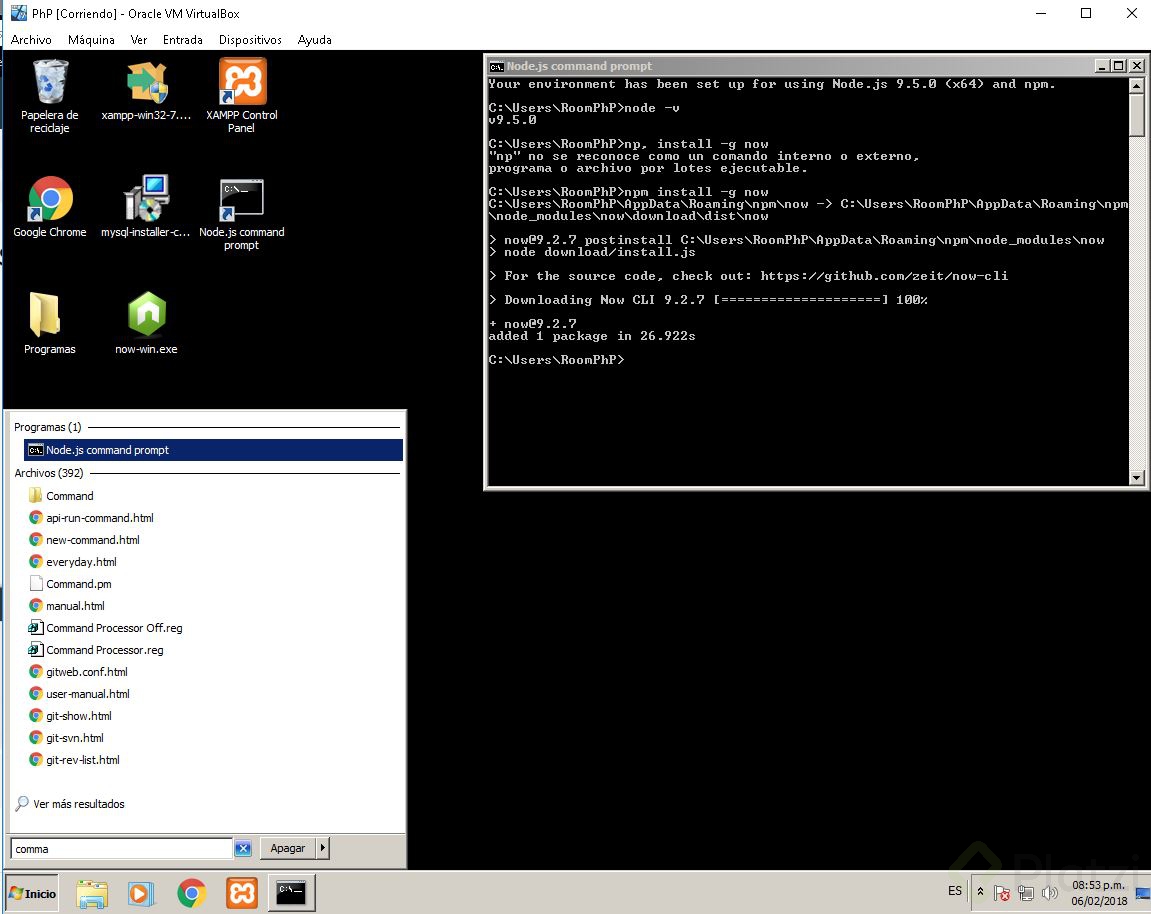Select the xampp-win32 installer desktop icon
1151x914 pixels.
point(146,91)
